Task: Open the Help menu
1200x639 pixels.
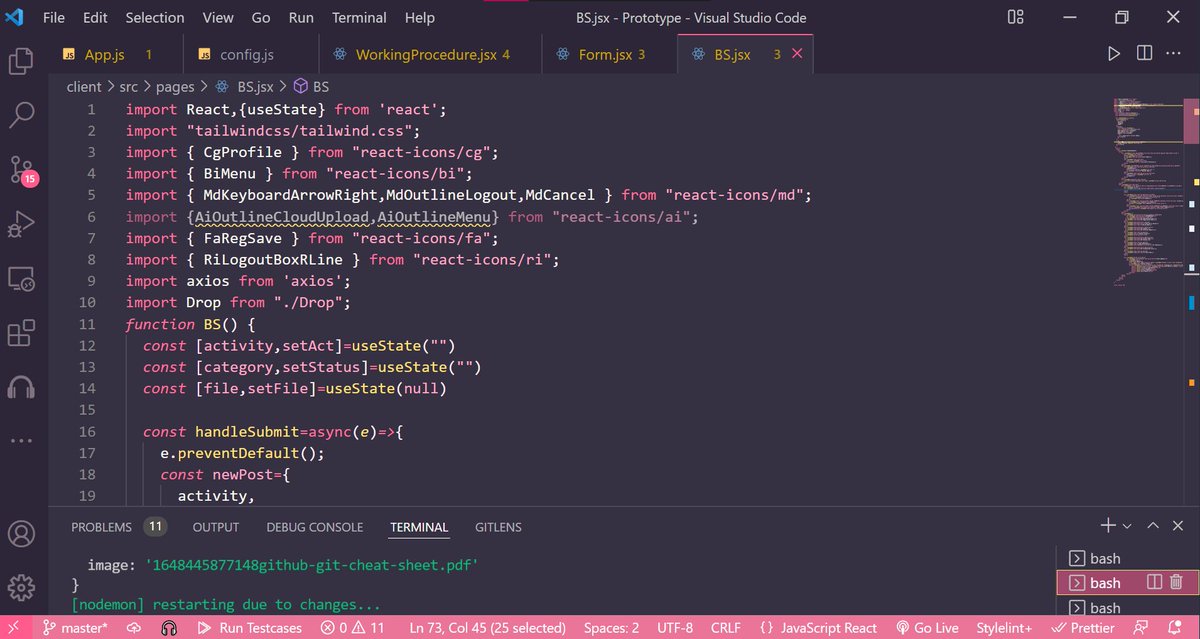Action: pos(420,17)
